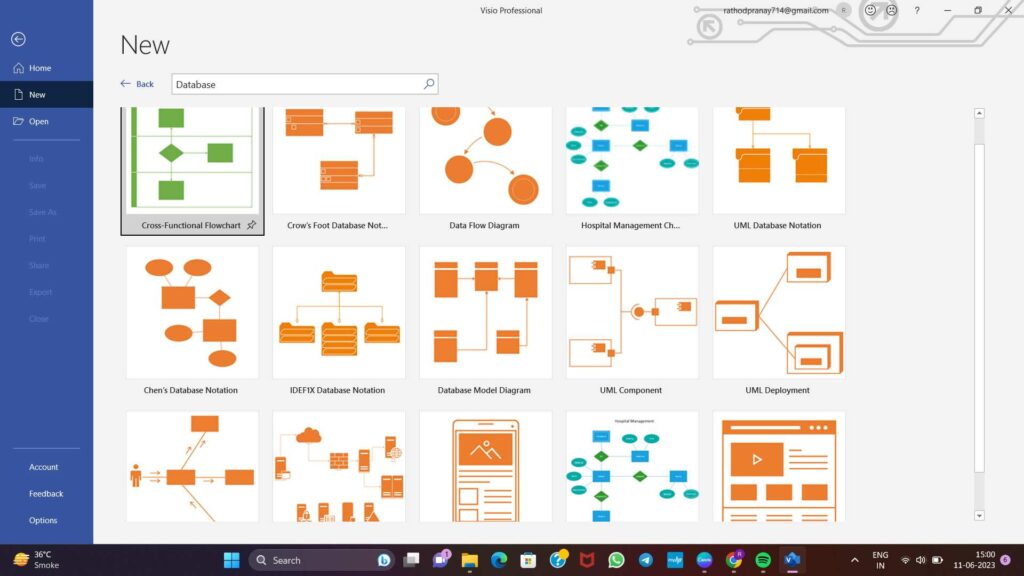Image resolution: width=1024 pixels, height=576 pixels.
Task: Open File Explorer from taskbar
Action: tap(470, 560)
